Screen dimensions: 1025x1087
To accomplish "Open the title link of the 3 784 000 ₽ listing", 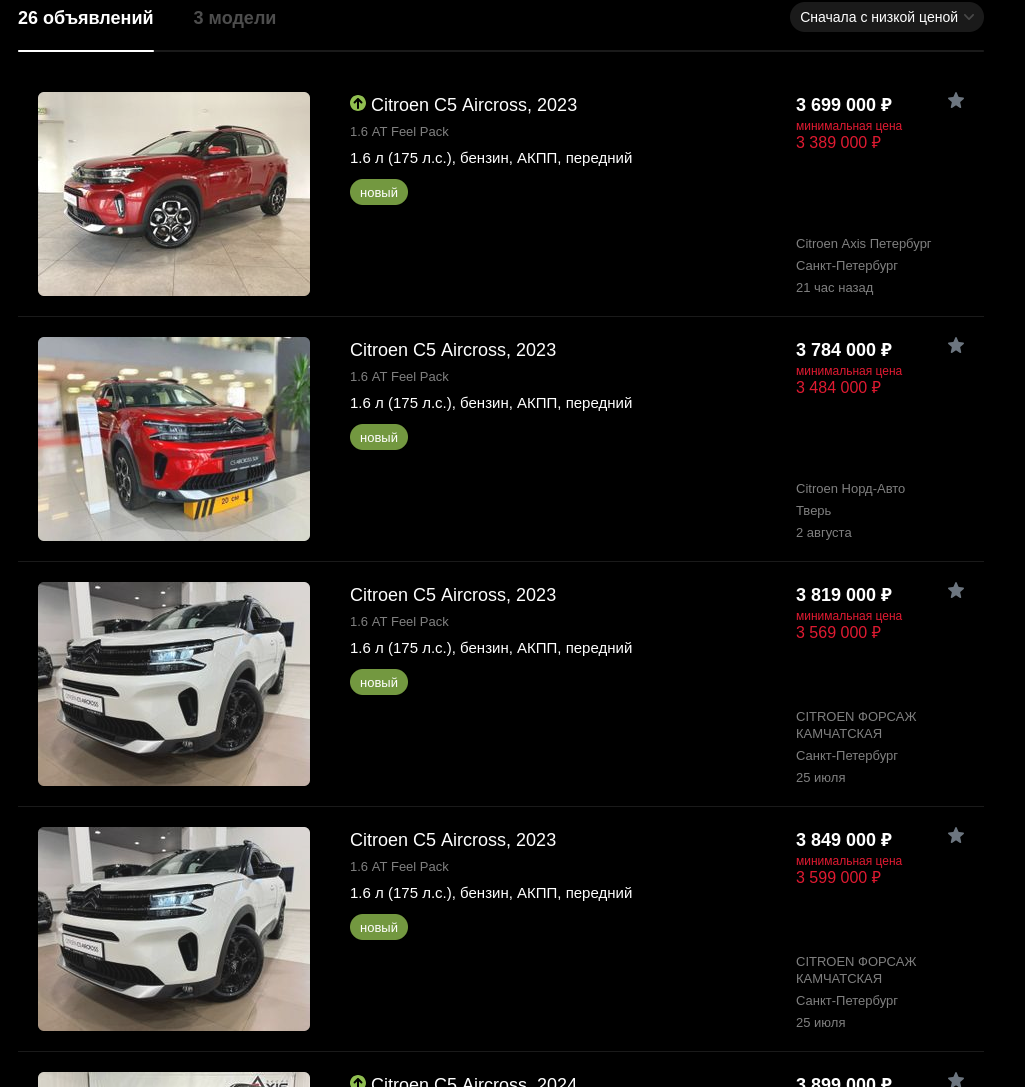I will (453, 350).
